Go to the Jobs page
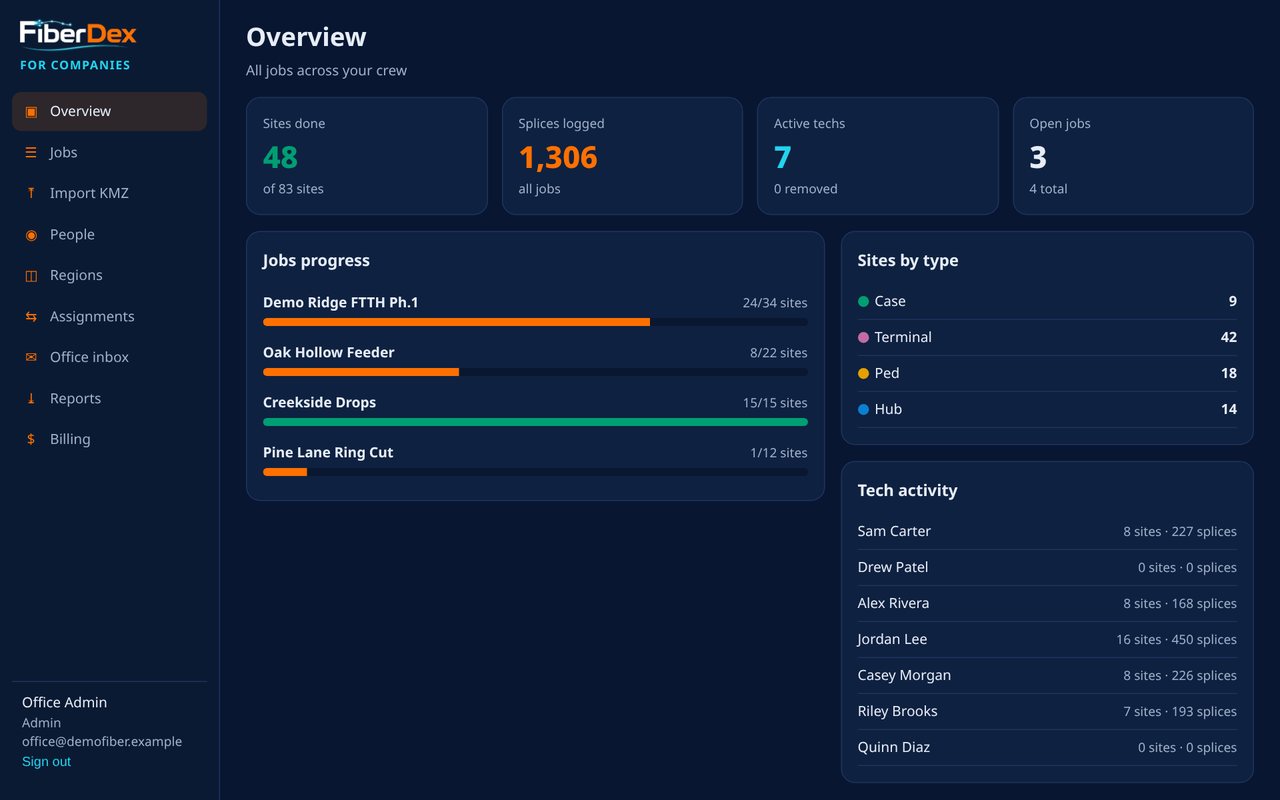Viewport: 1280px width, 800px height. [109, 152]
